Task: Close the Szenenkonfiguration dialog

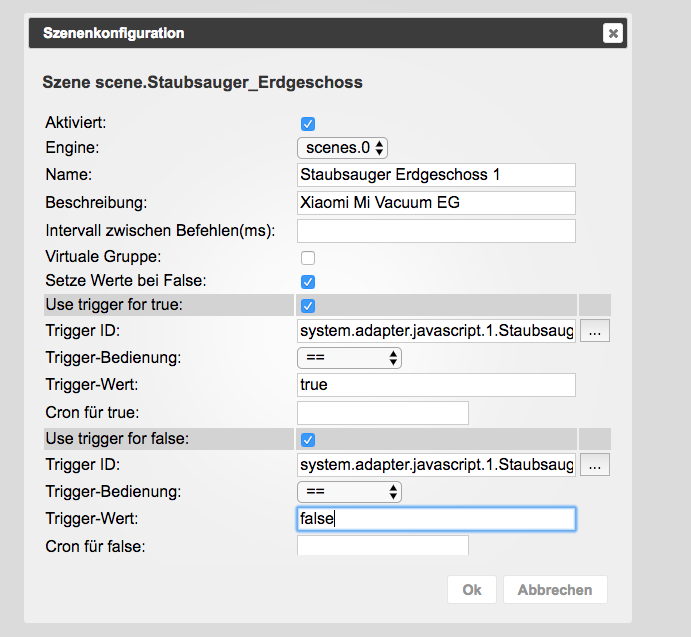Action: click(x=613, y=33)
